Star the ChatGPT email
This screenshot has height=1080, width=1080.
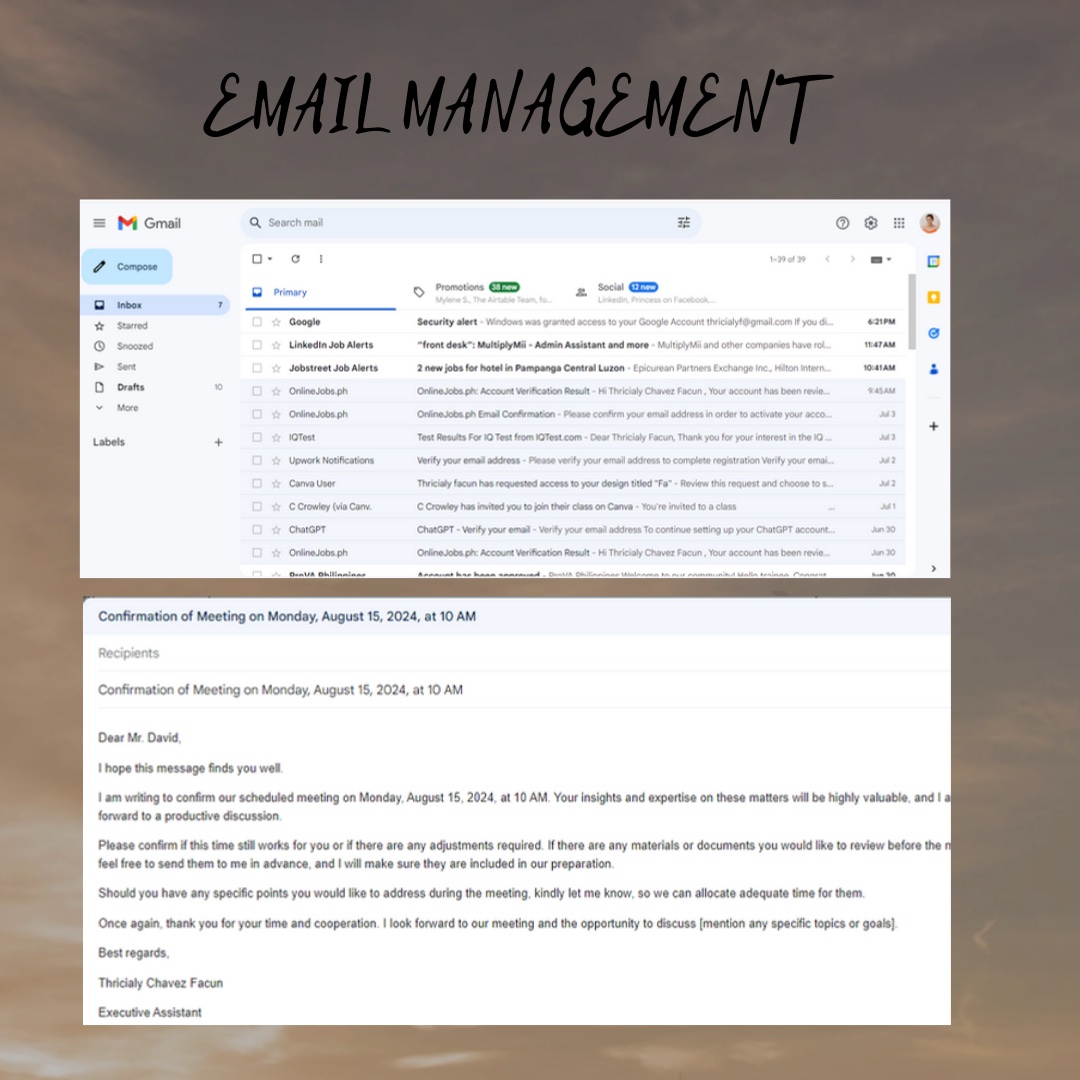coord(276,530)
